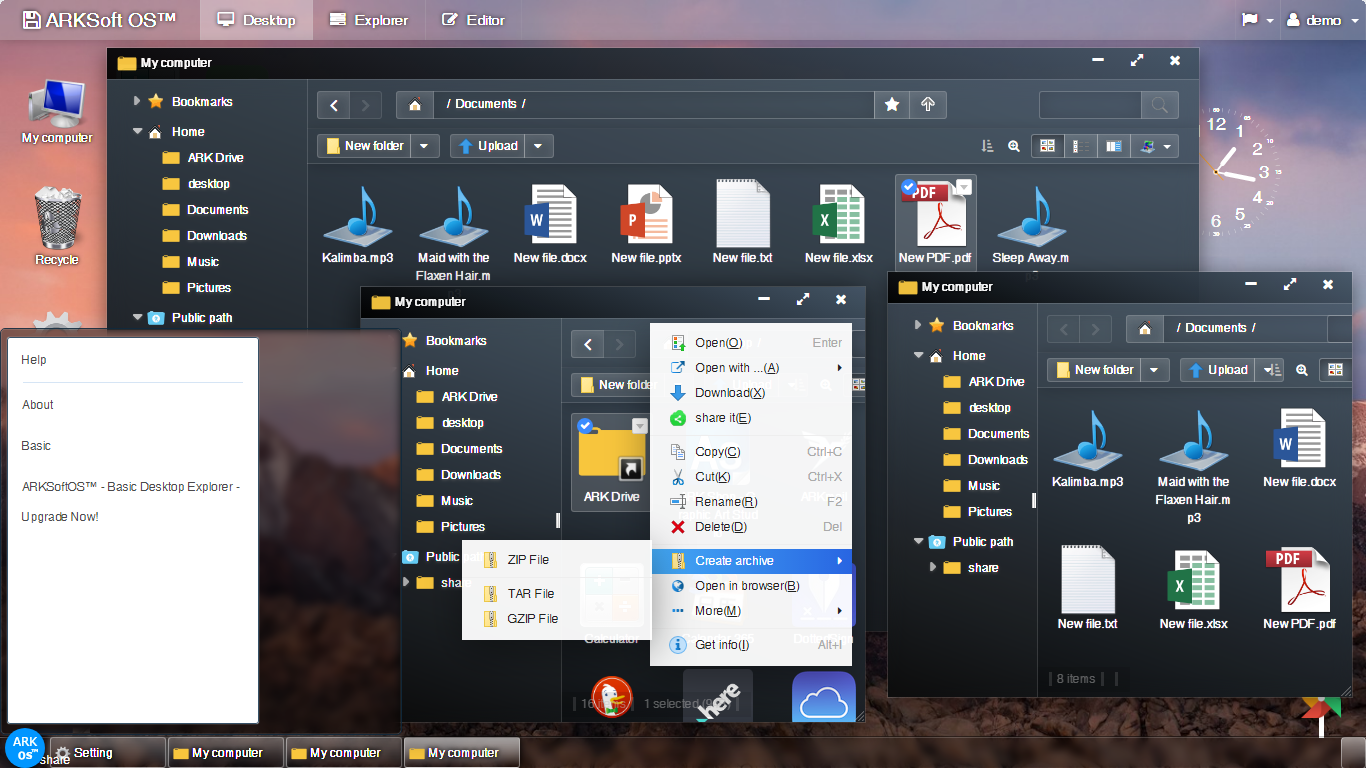Uncheck the selection mark on ARK Drive folder
The image size is (1366, 768).
[585, 425]
